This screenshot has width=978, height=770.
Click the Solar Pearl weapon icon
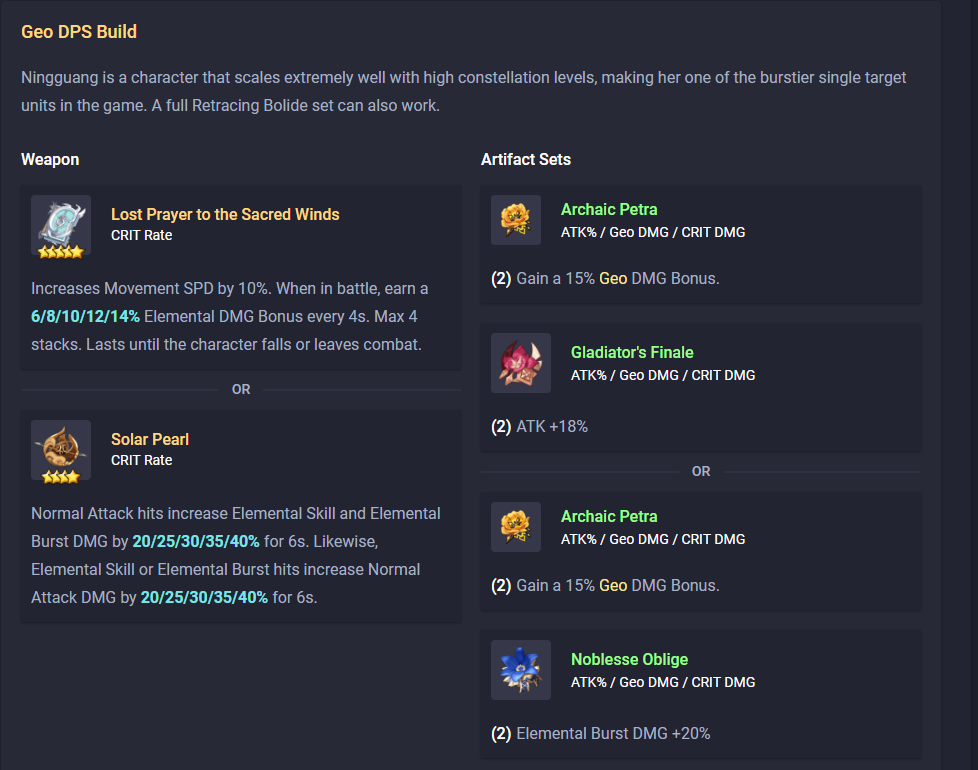[61, 450]
